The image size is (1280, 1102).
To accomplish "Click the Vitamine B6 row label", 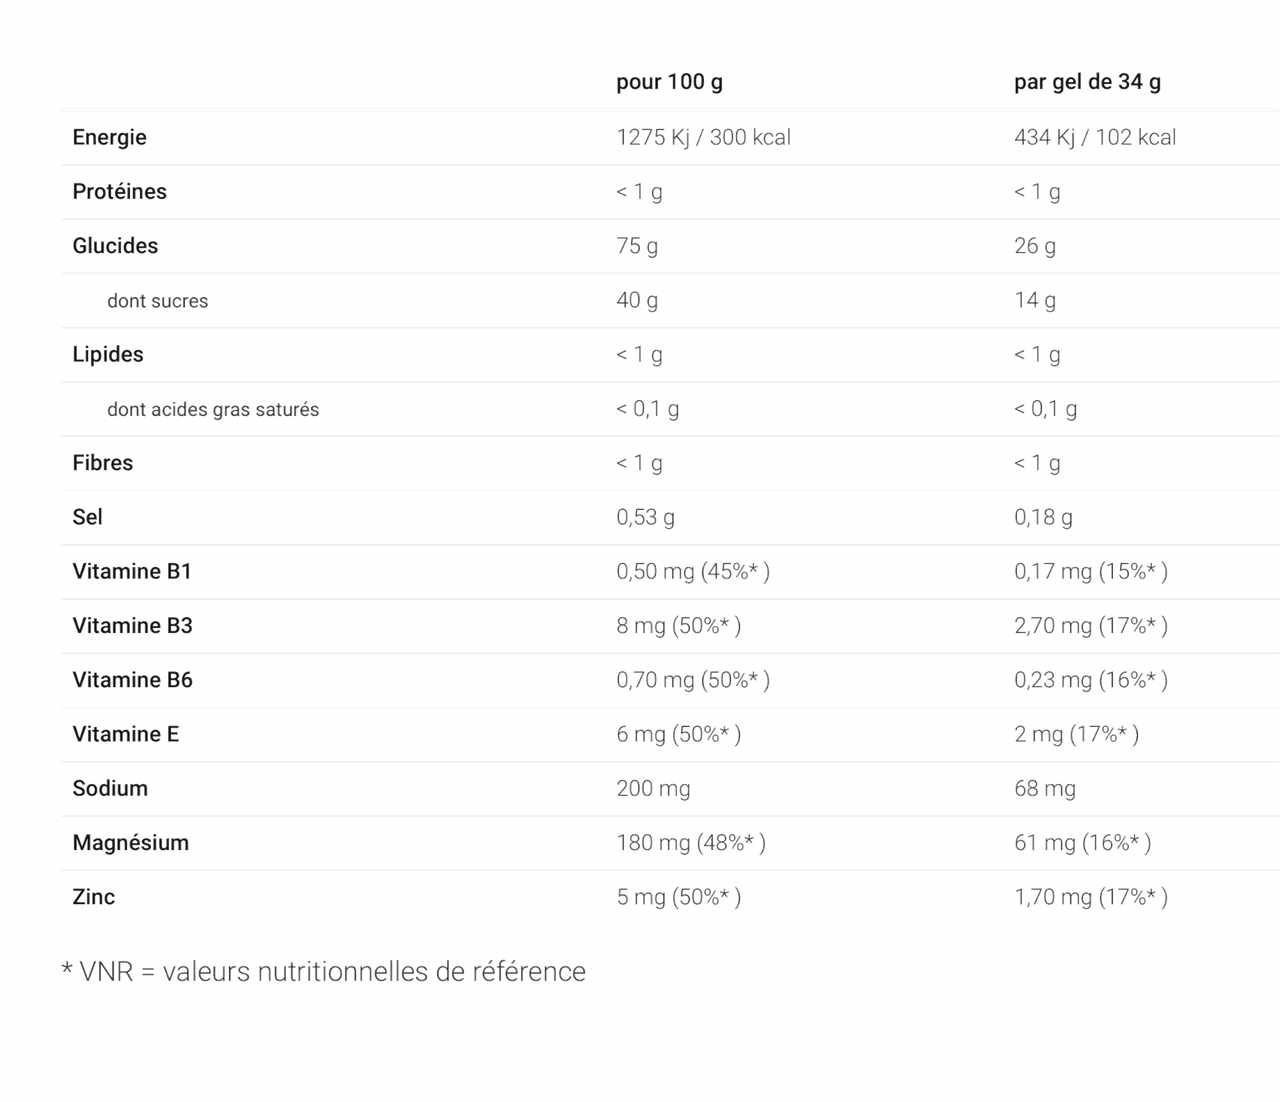I will pyautogui.click(x=132, y=680).
